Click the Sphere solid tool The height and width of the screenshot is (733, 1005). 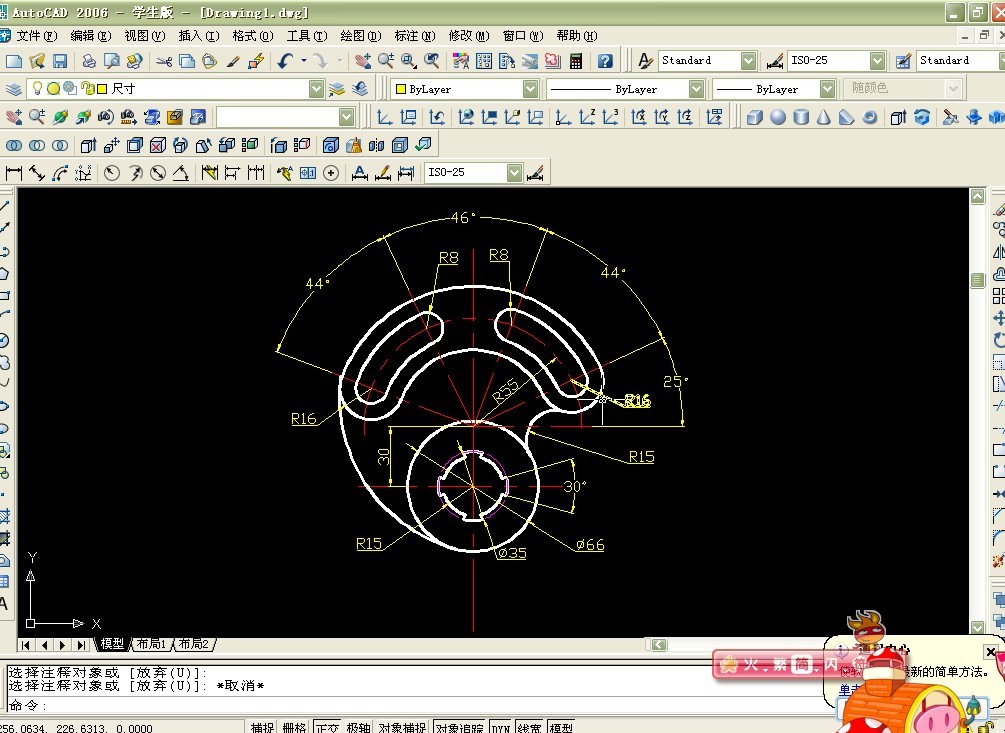tap(777, 117)
